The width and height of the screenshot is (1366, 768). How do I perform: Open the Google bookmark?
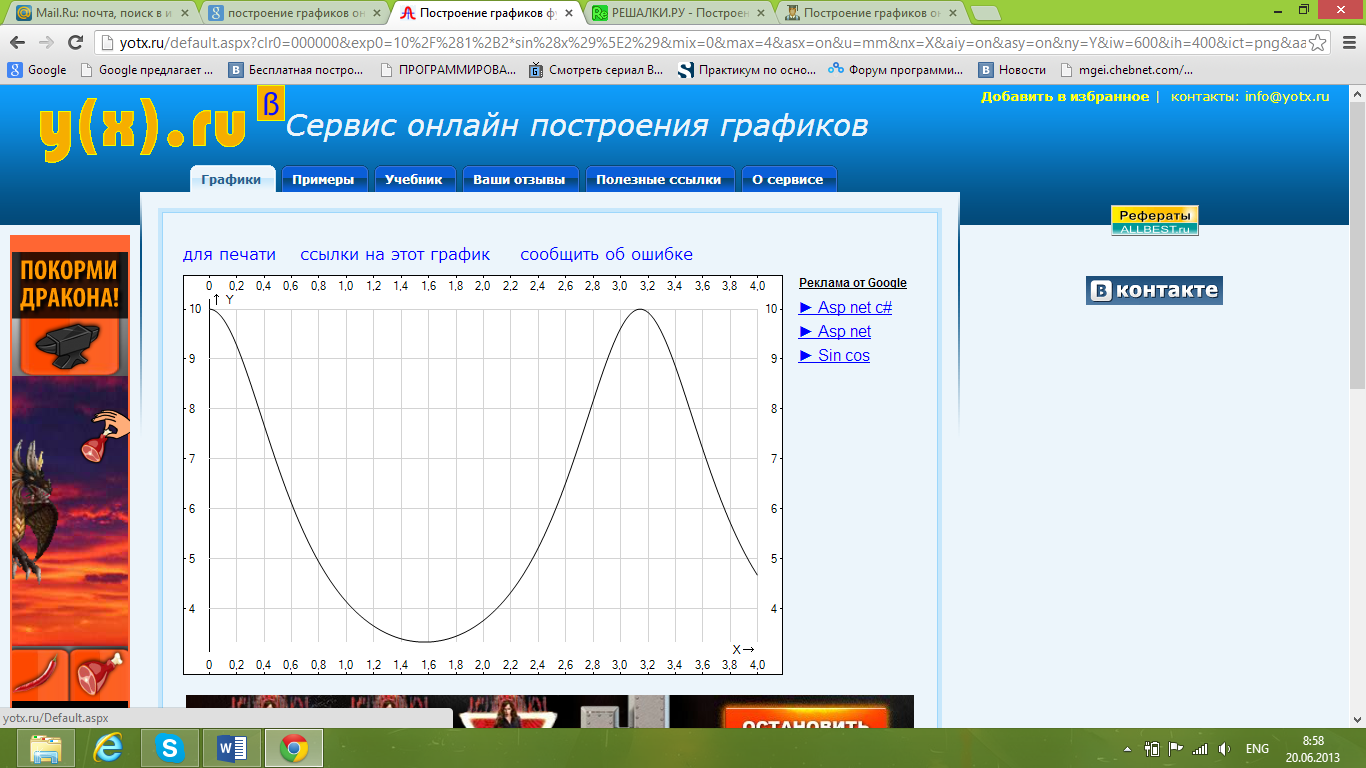click(37, 70)
